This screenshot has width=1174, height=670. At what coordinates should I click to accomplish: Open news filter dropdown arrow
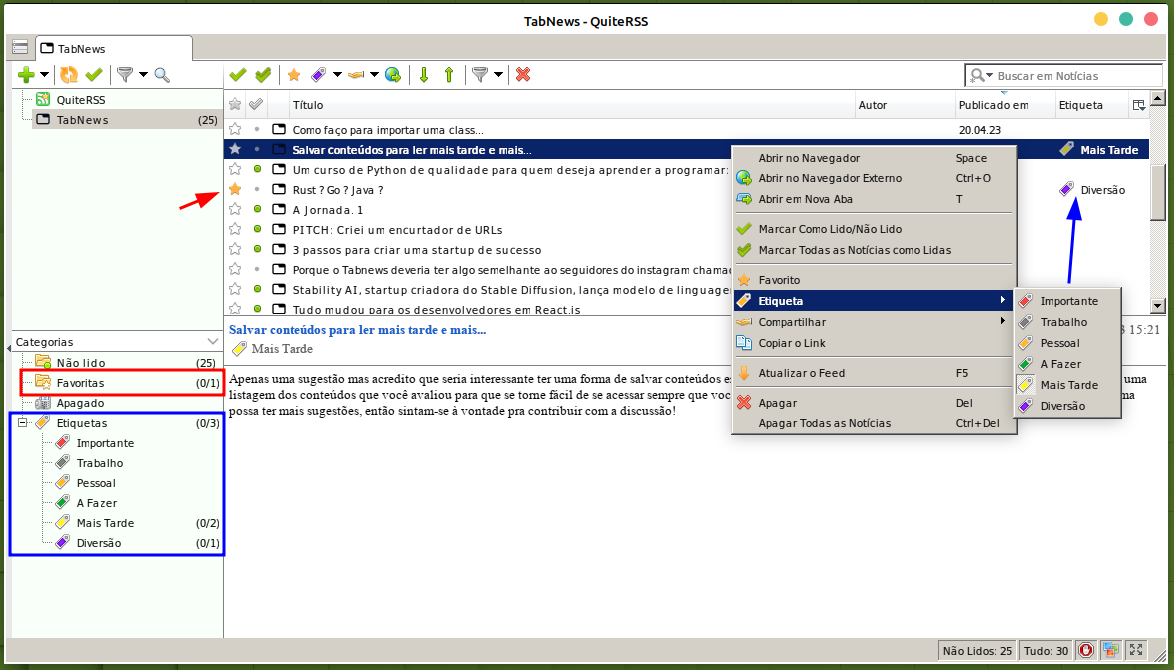[498, 75]
